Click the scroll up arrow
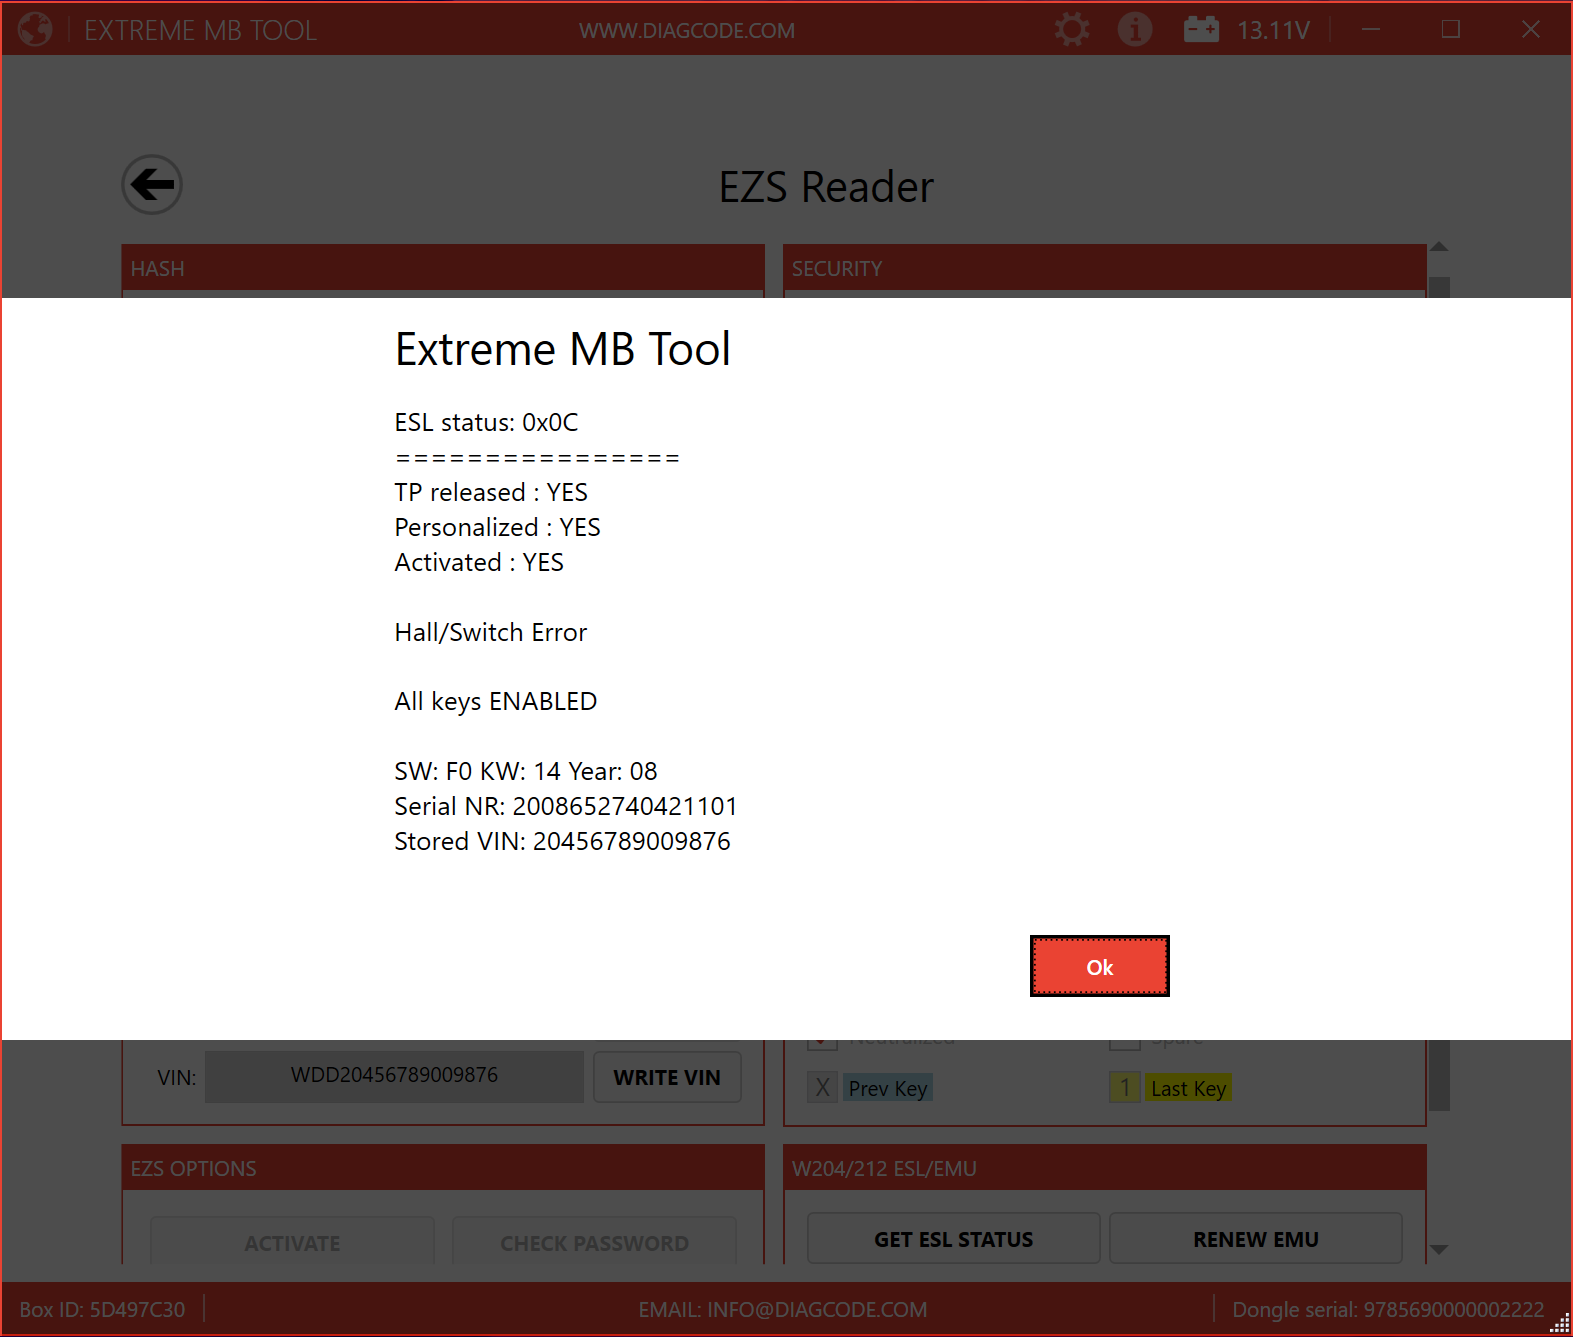Image resolution: width=1573 pixels, height=1337 pixels. coord(1439,247)
